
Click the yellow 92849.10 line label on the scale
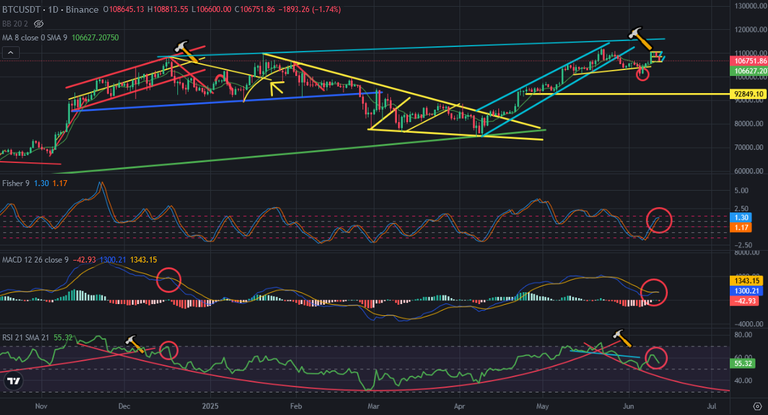[x=748, y=94]
